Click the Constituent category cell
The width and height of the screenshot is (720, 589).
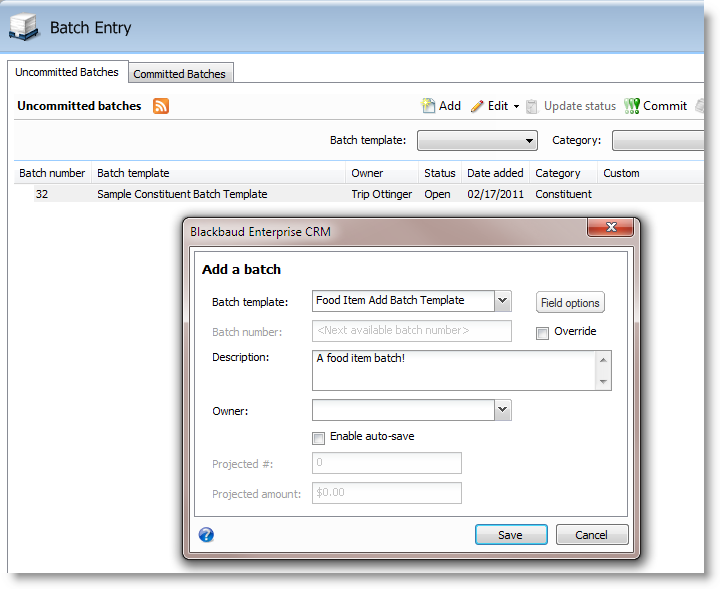click(563, 194)
